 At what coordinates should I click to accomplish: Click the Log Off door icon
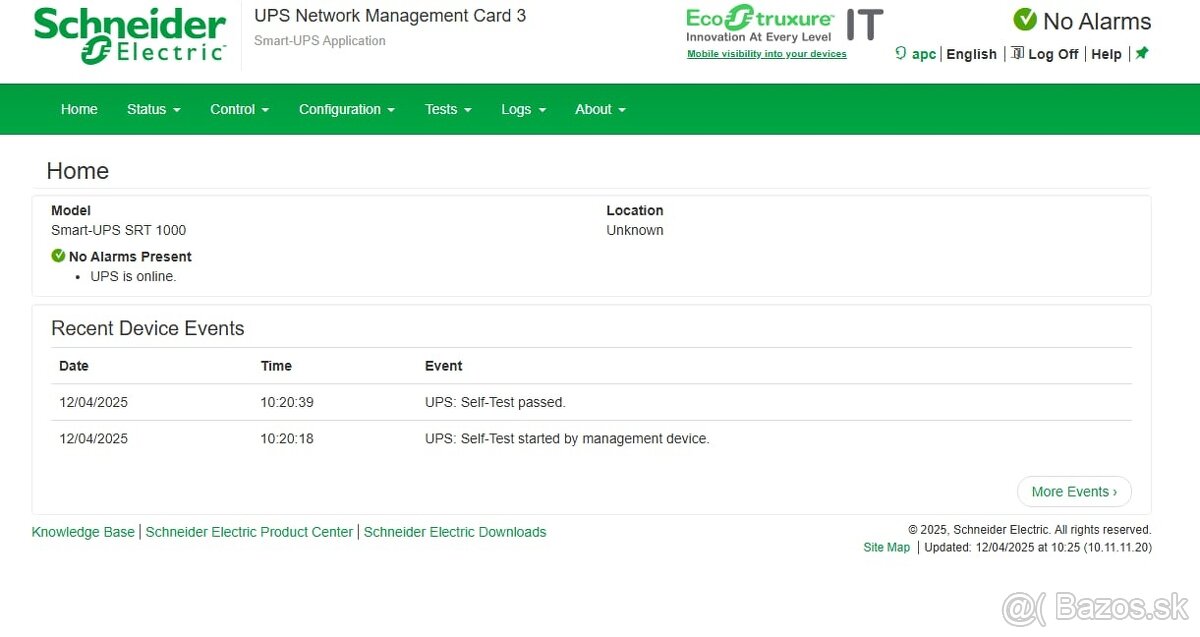(1017, 53)
